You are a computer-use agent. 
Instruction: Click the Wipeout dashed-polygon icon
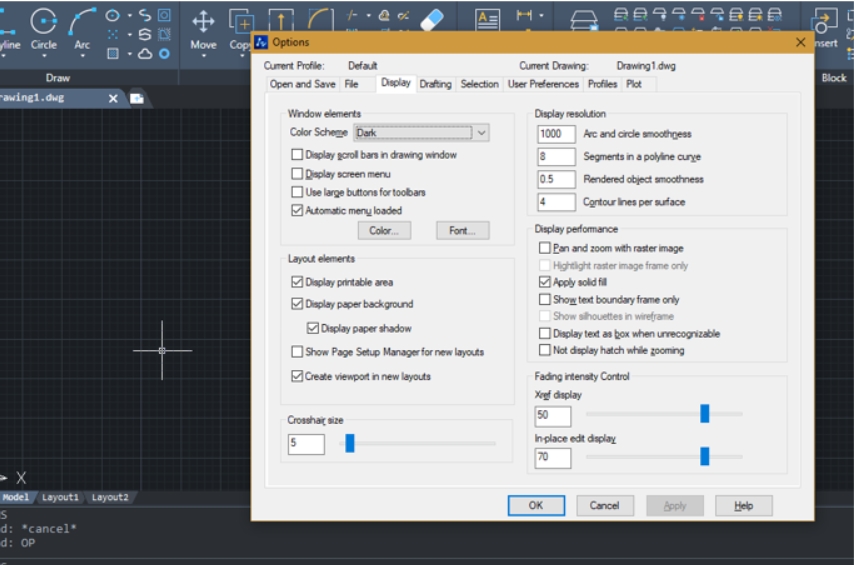[x=164, y=35]
